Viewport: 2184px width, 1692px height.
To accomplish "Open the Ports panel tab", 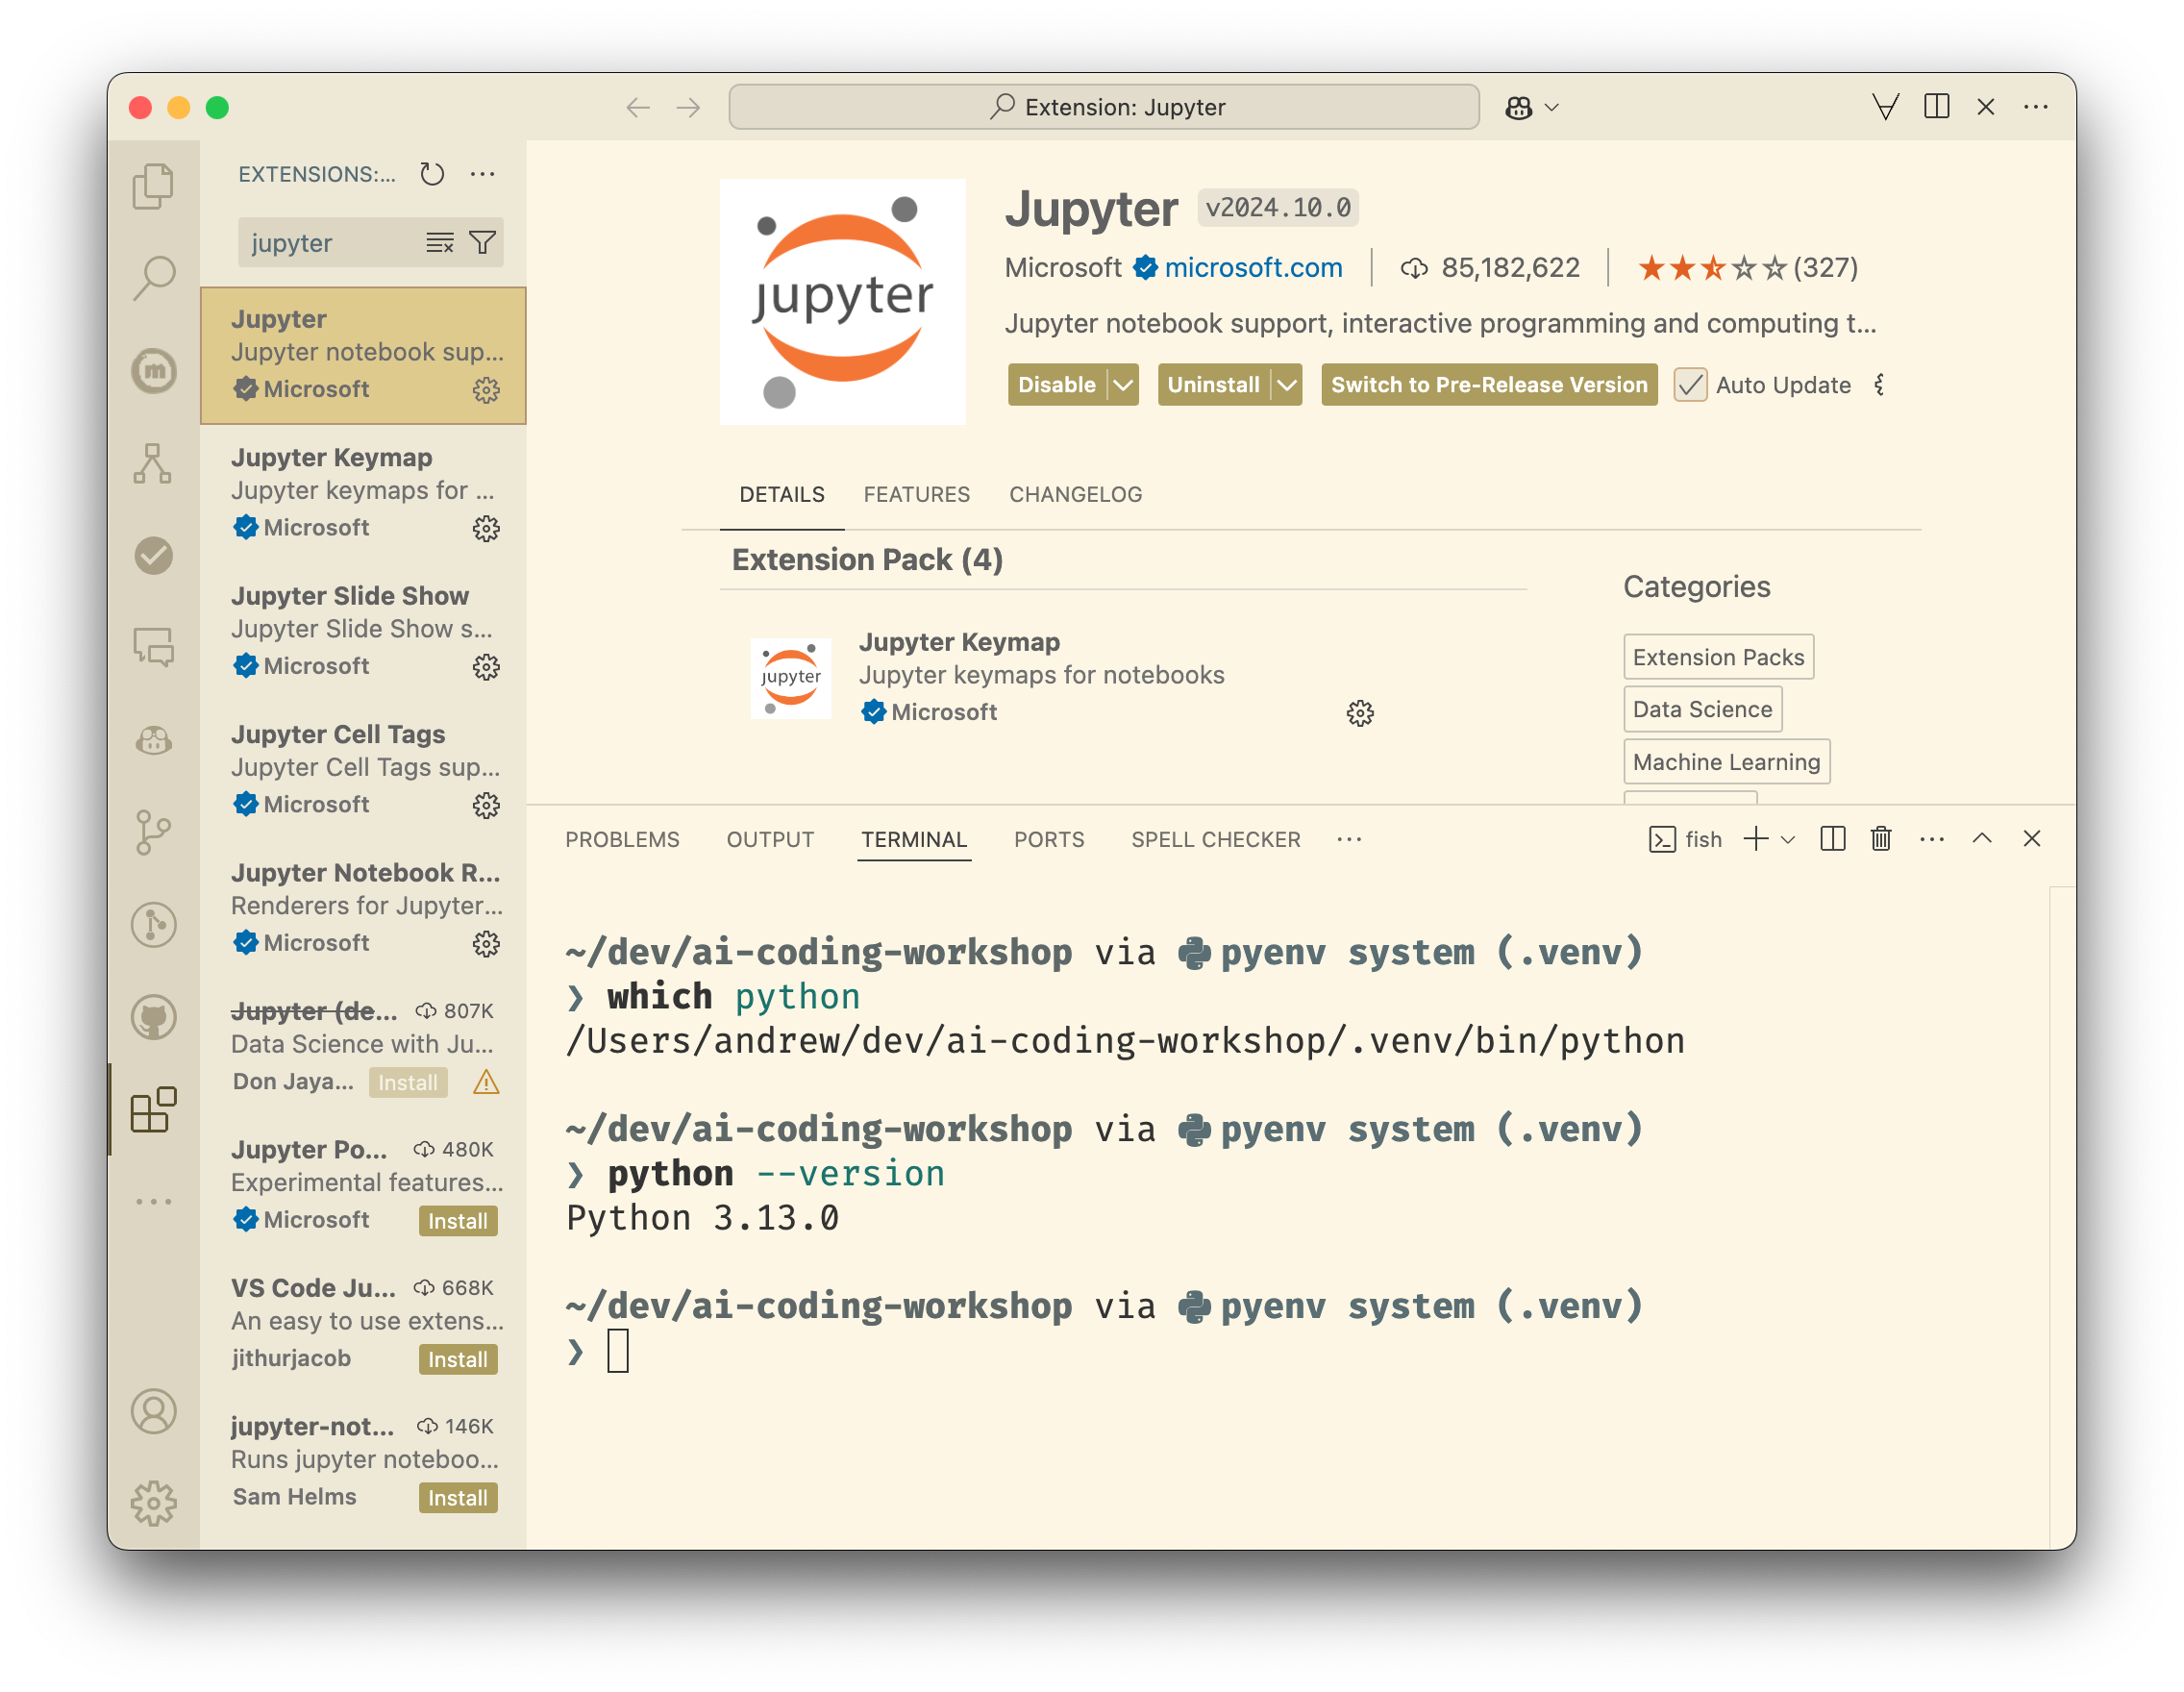I will coord(1049,839).
